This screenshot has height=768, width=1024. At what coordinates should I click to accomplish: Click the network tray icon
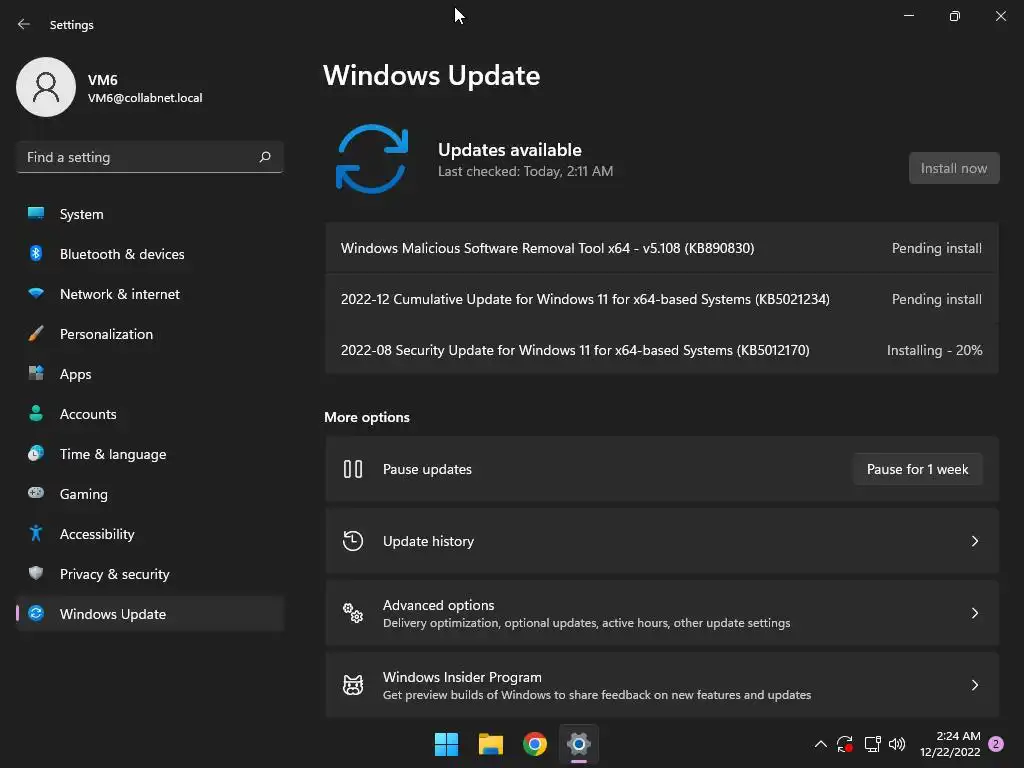point(872,744)
